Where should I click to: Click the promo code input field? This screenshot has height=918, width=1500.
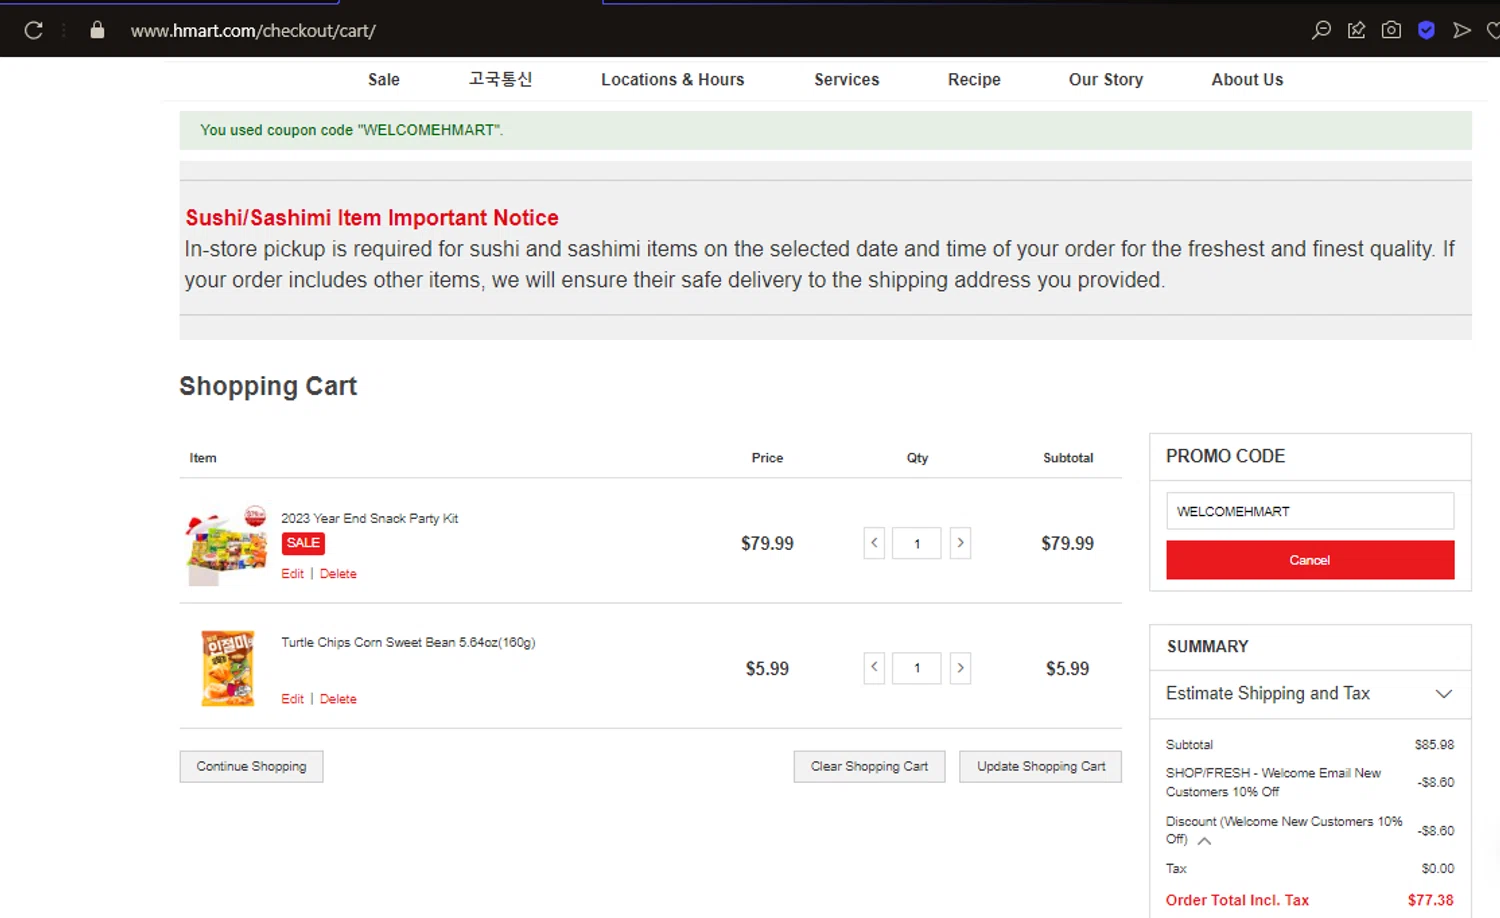point(1310,511)
